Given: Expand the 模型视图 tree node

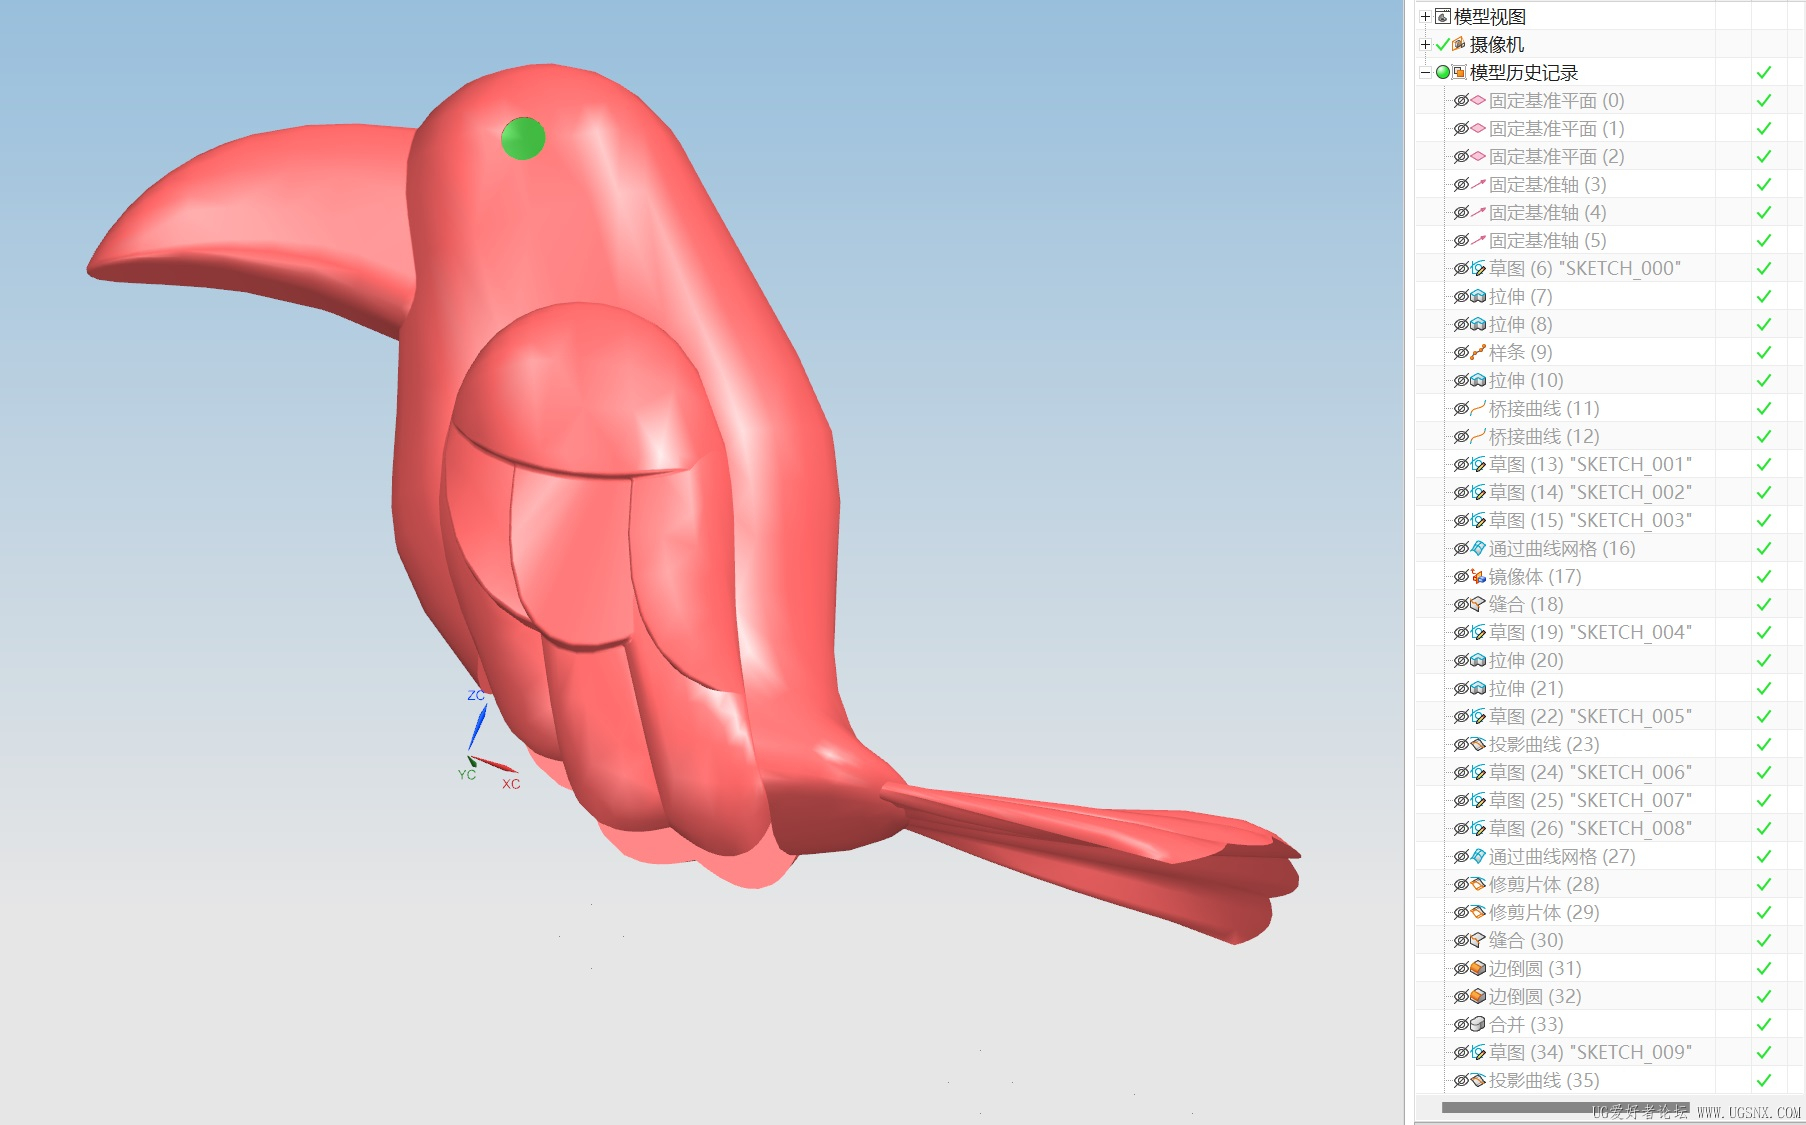Looking at the screenshot, I should click(1425, 17).
